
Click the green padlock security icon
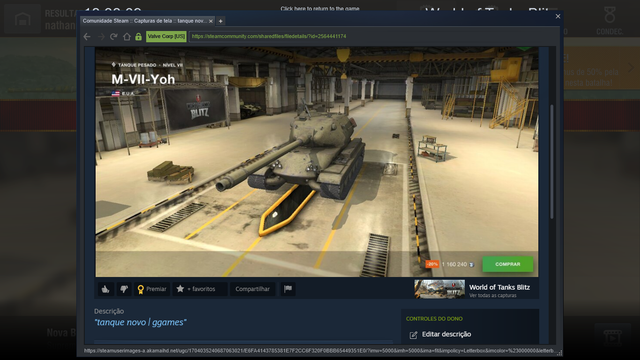coord(138,37)
